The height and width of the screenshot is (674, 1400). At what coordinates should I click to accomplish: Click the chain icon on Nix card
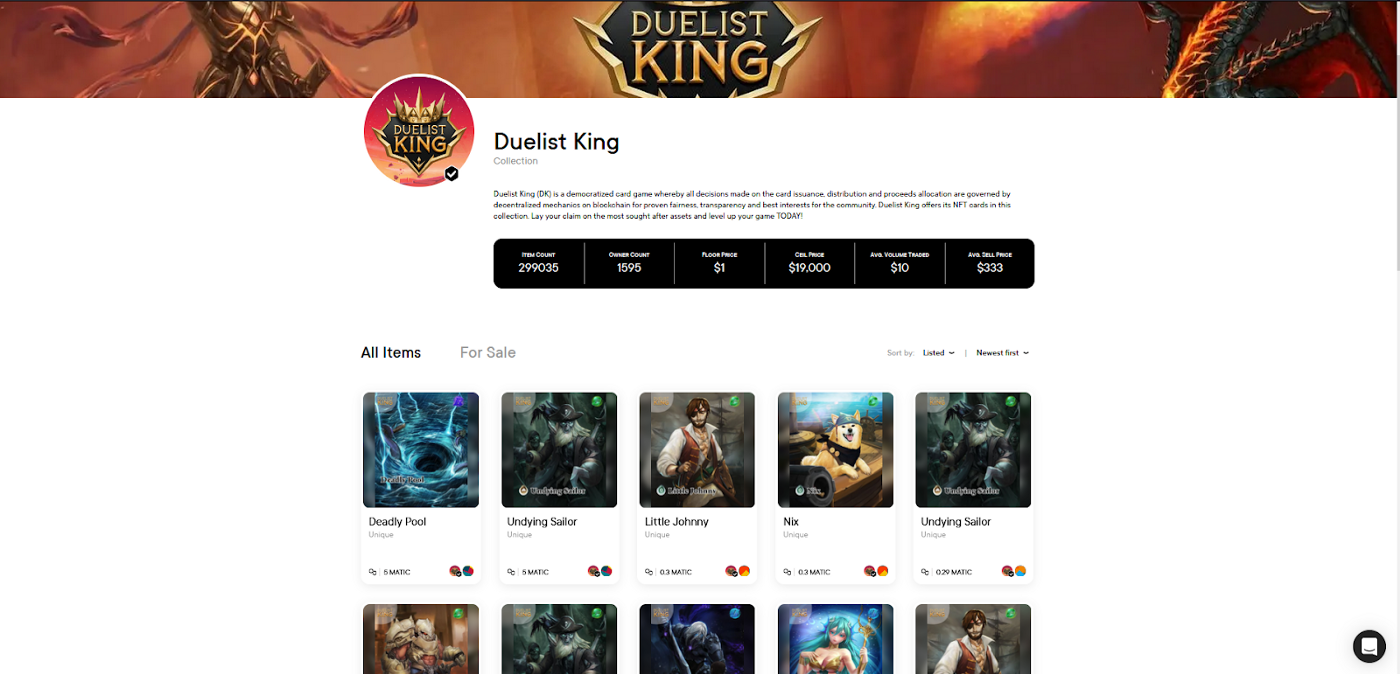tap(787, 572)
